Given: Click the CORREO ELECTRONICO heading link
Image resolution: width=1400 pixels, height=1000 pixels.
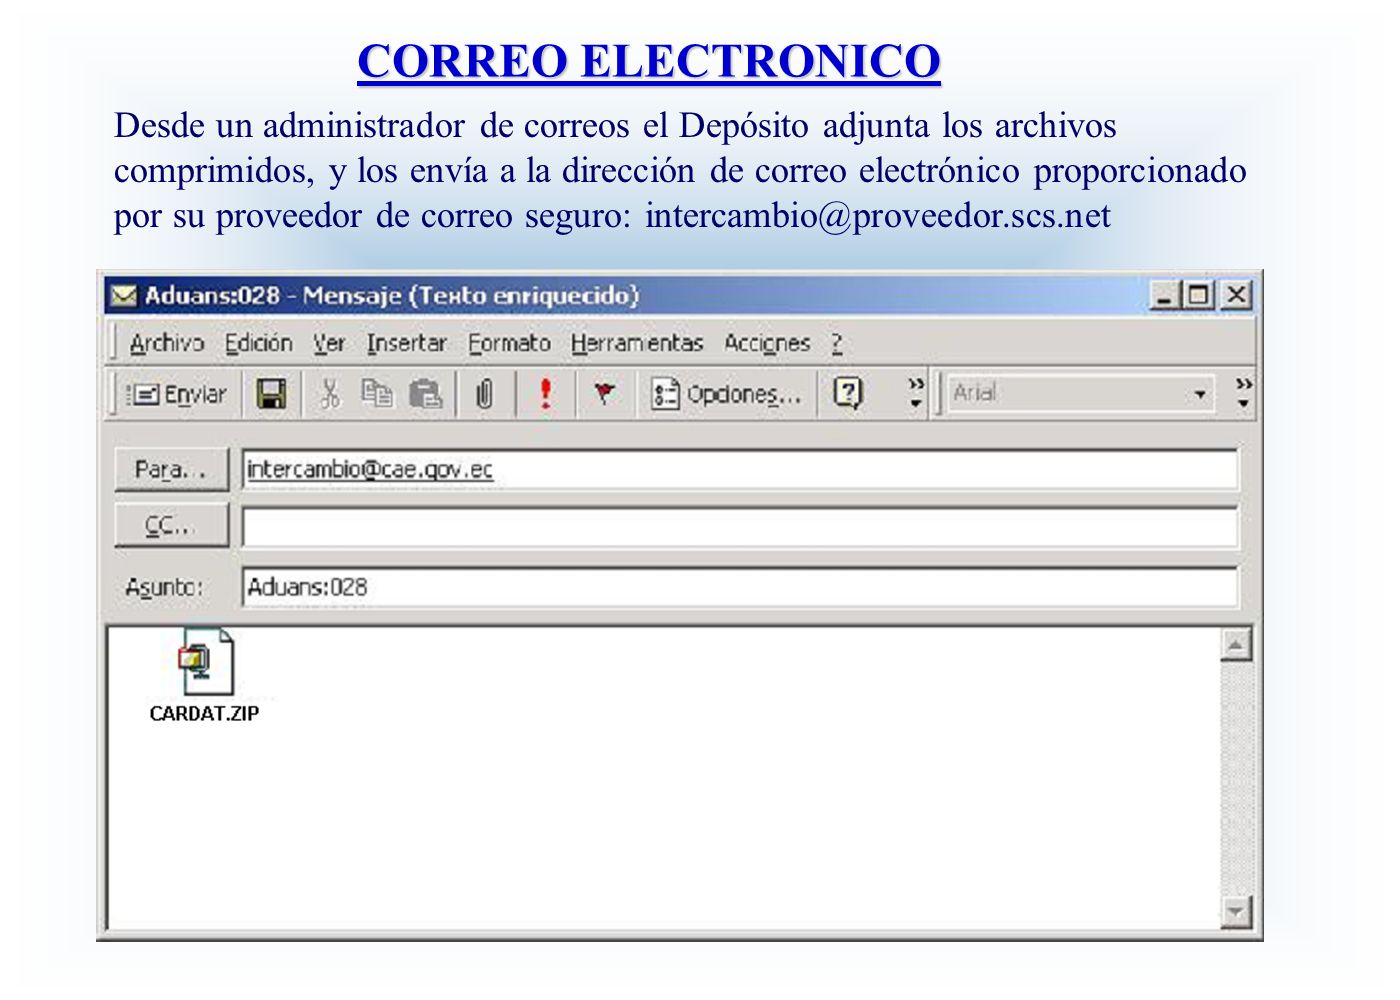Looking at the screenshot, I should click(x=649, y=61).
